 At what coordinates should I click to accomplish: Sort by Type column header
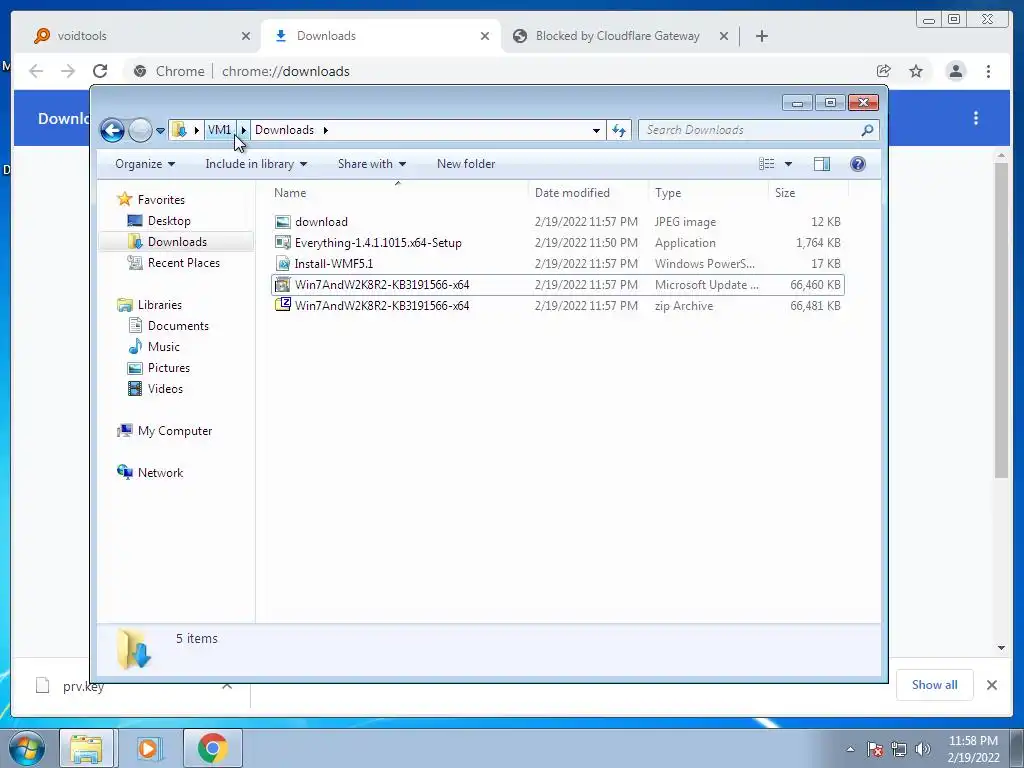(x=708, y=193)
